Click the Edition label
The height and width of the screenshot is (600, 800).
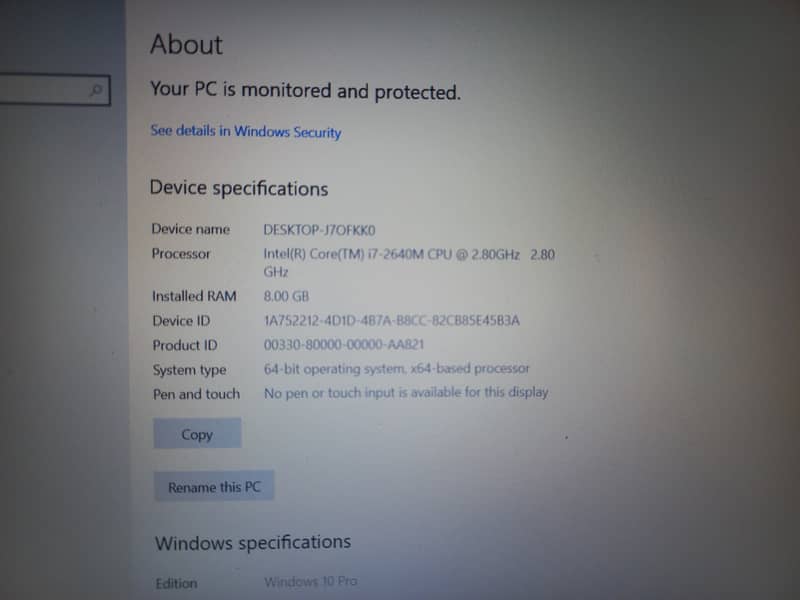coord(176,583)
